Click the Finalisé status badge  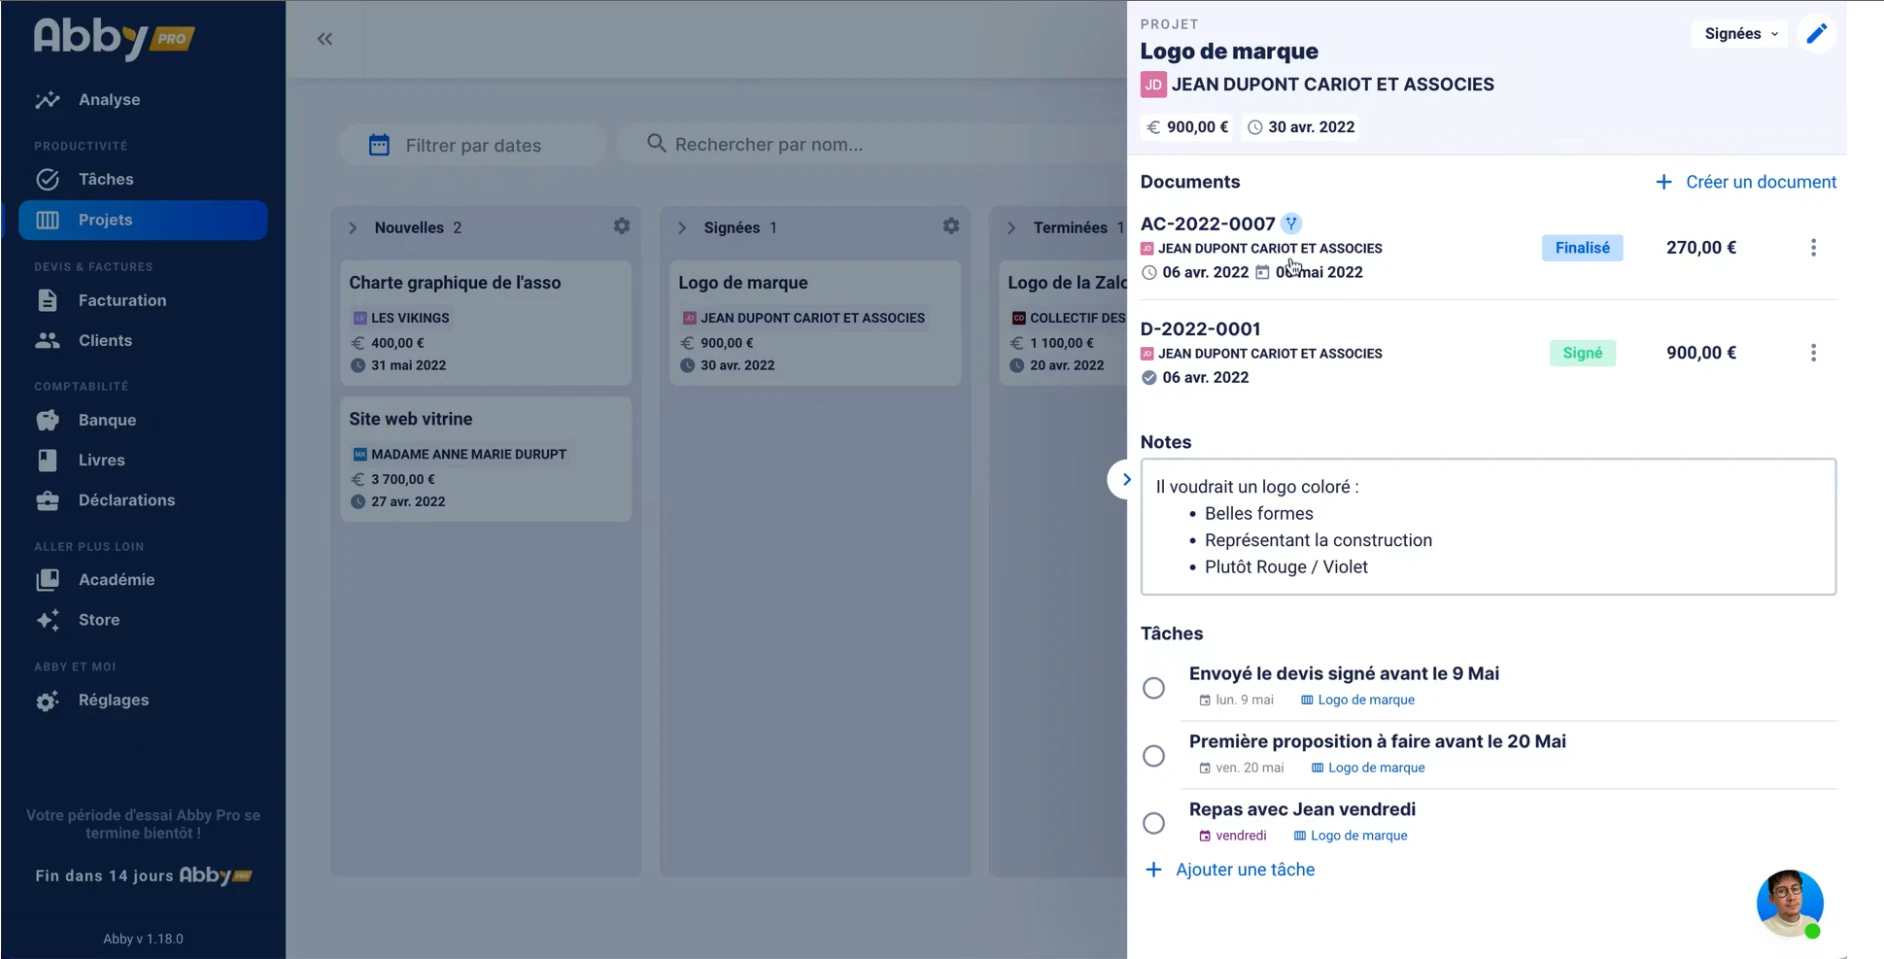[x=1582, y=248]
